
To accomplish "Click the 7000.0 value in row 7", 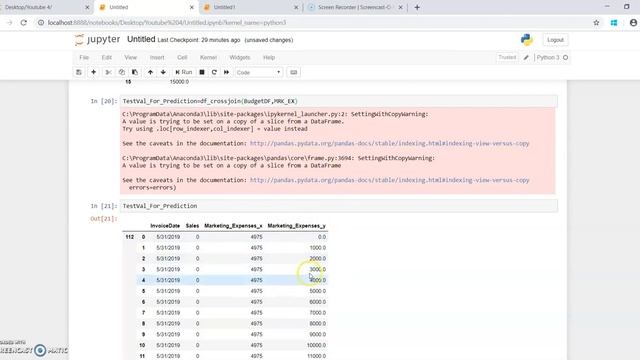I will (x=318, y=313).
